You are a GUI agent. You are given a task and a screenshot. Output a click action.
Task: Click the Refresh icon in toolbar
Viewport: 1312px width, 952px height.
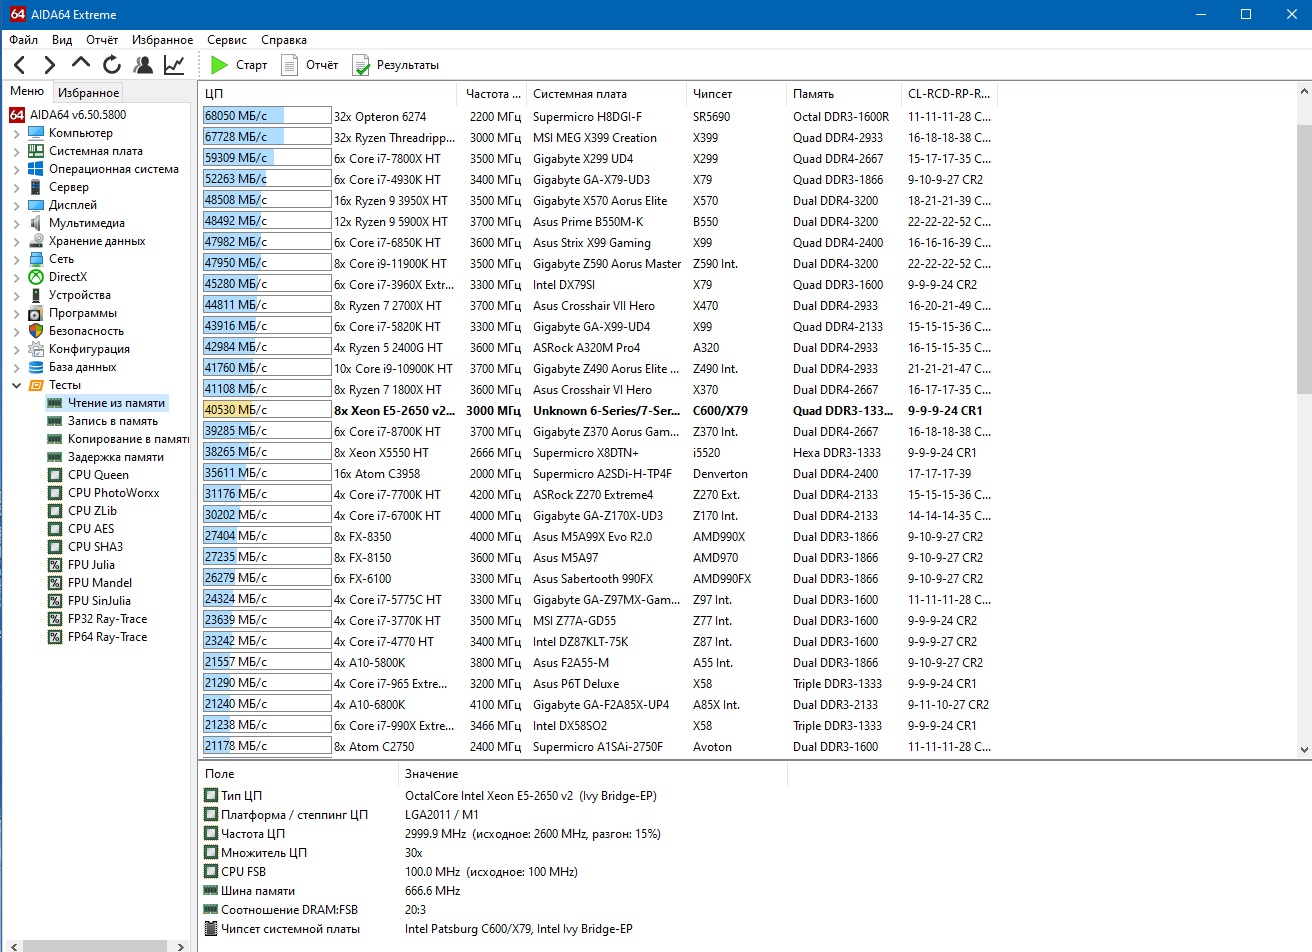pos(112,65)
